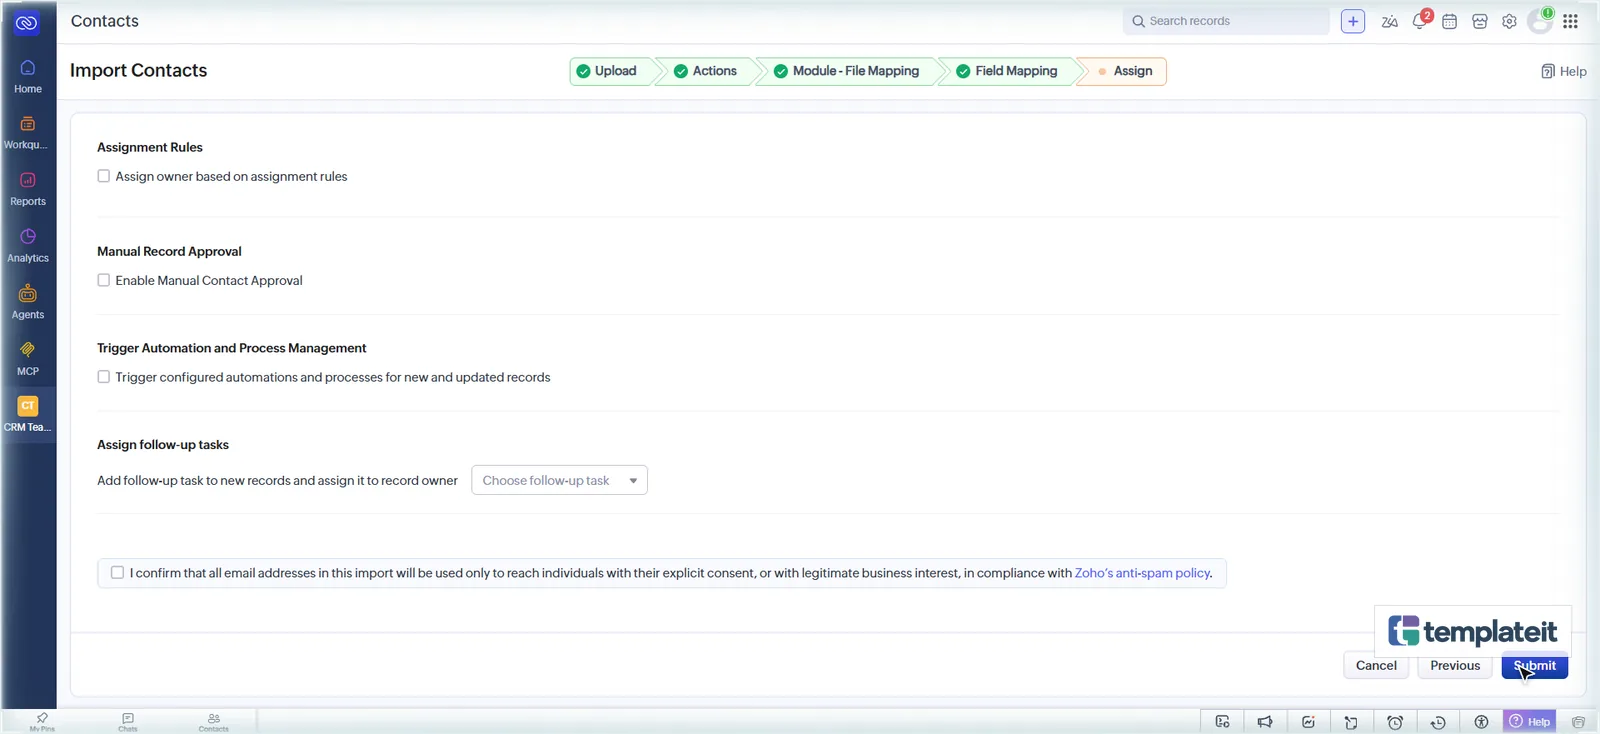Open the marketplace store icon

1480,21
